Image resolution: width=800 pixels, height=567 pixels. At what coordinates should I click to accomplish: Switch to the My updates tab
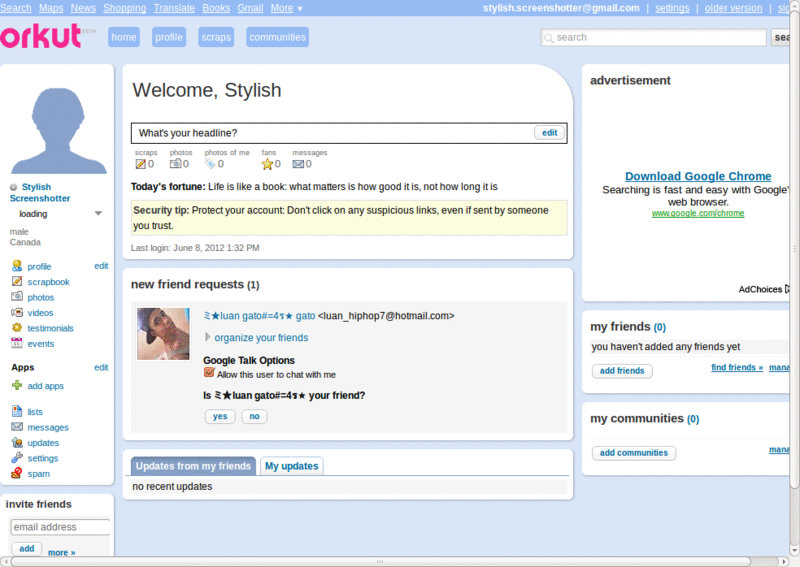tap(291, 465)
